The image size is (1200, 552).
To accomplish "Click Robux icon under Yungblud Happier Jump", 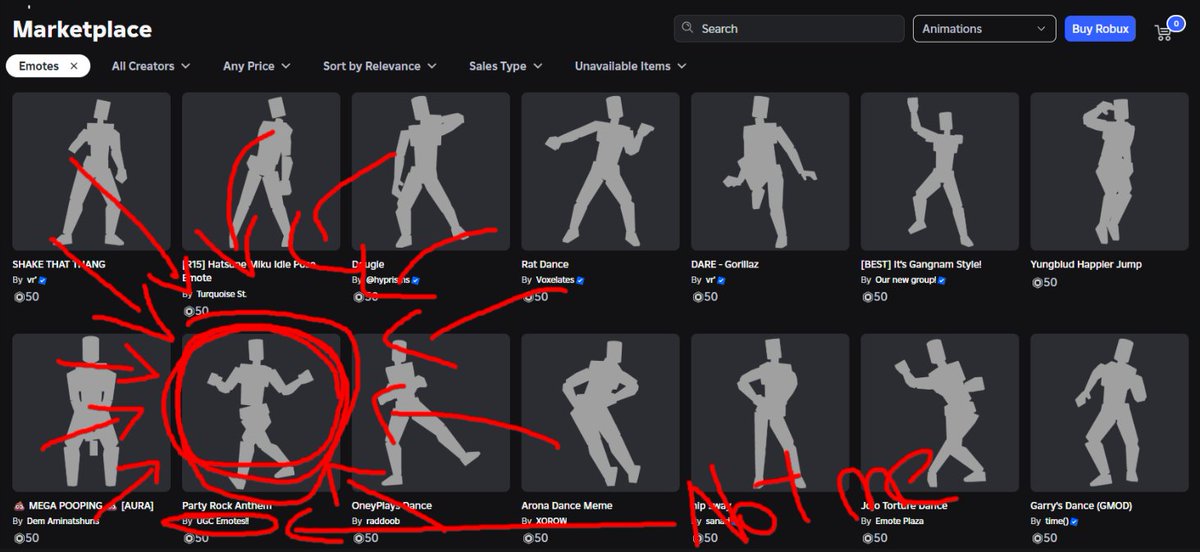I will point(1036,283).
